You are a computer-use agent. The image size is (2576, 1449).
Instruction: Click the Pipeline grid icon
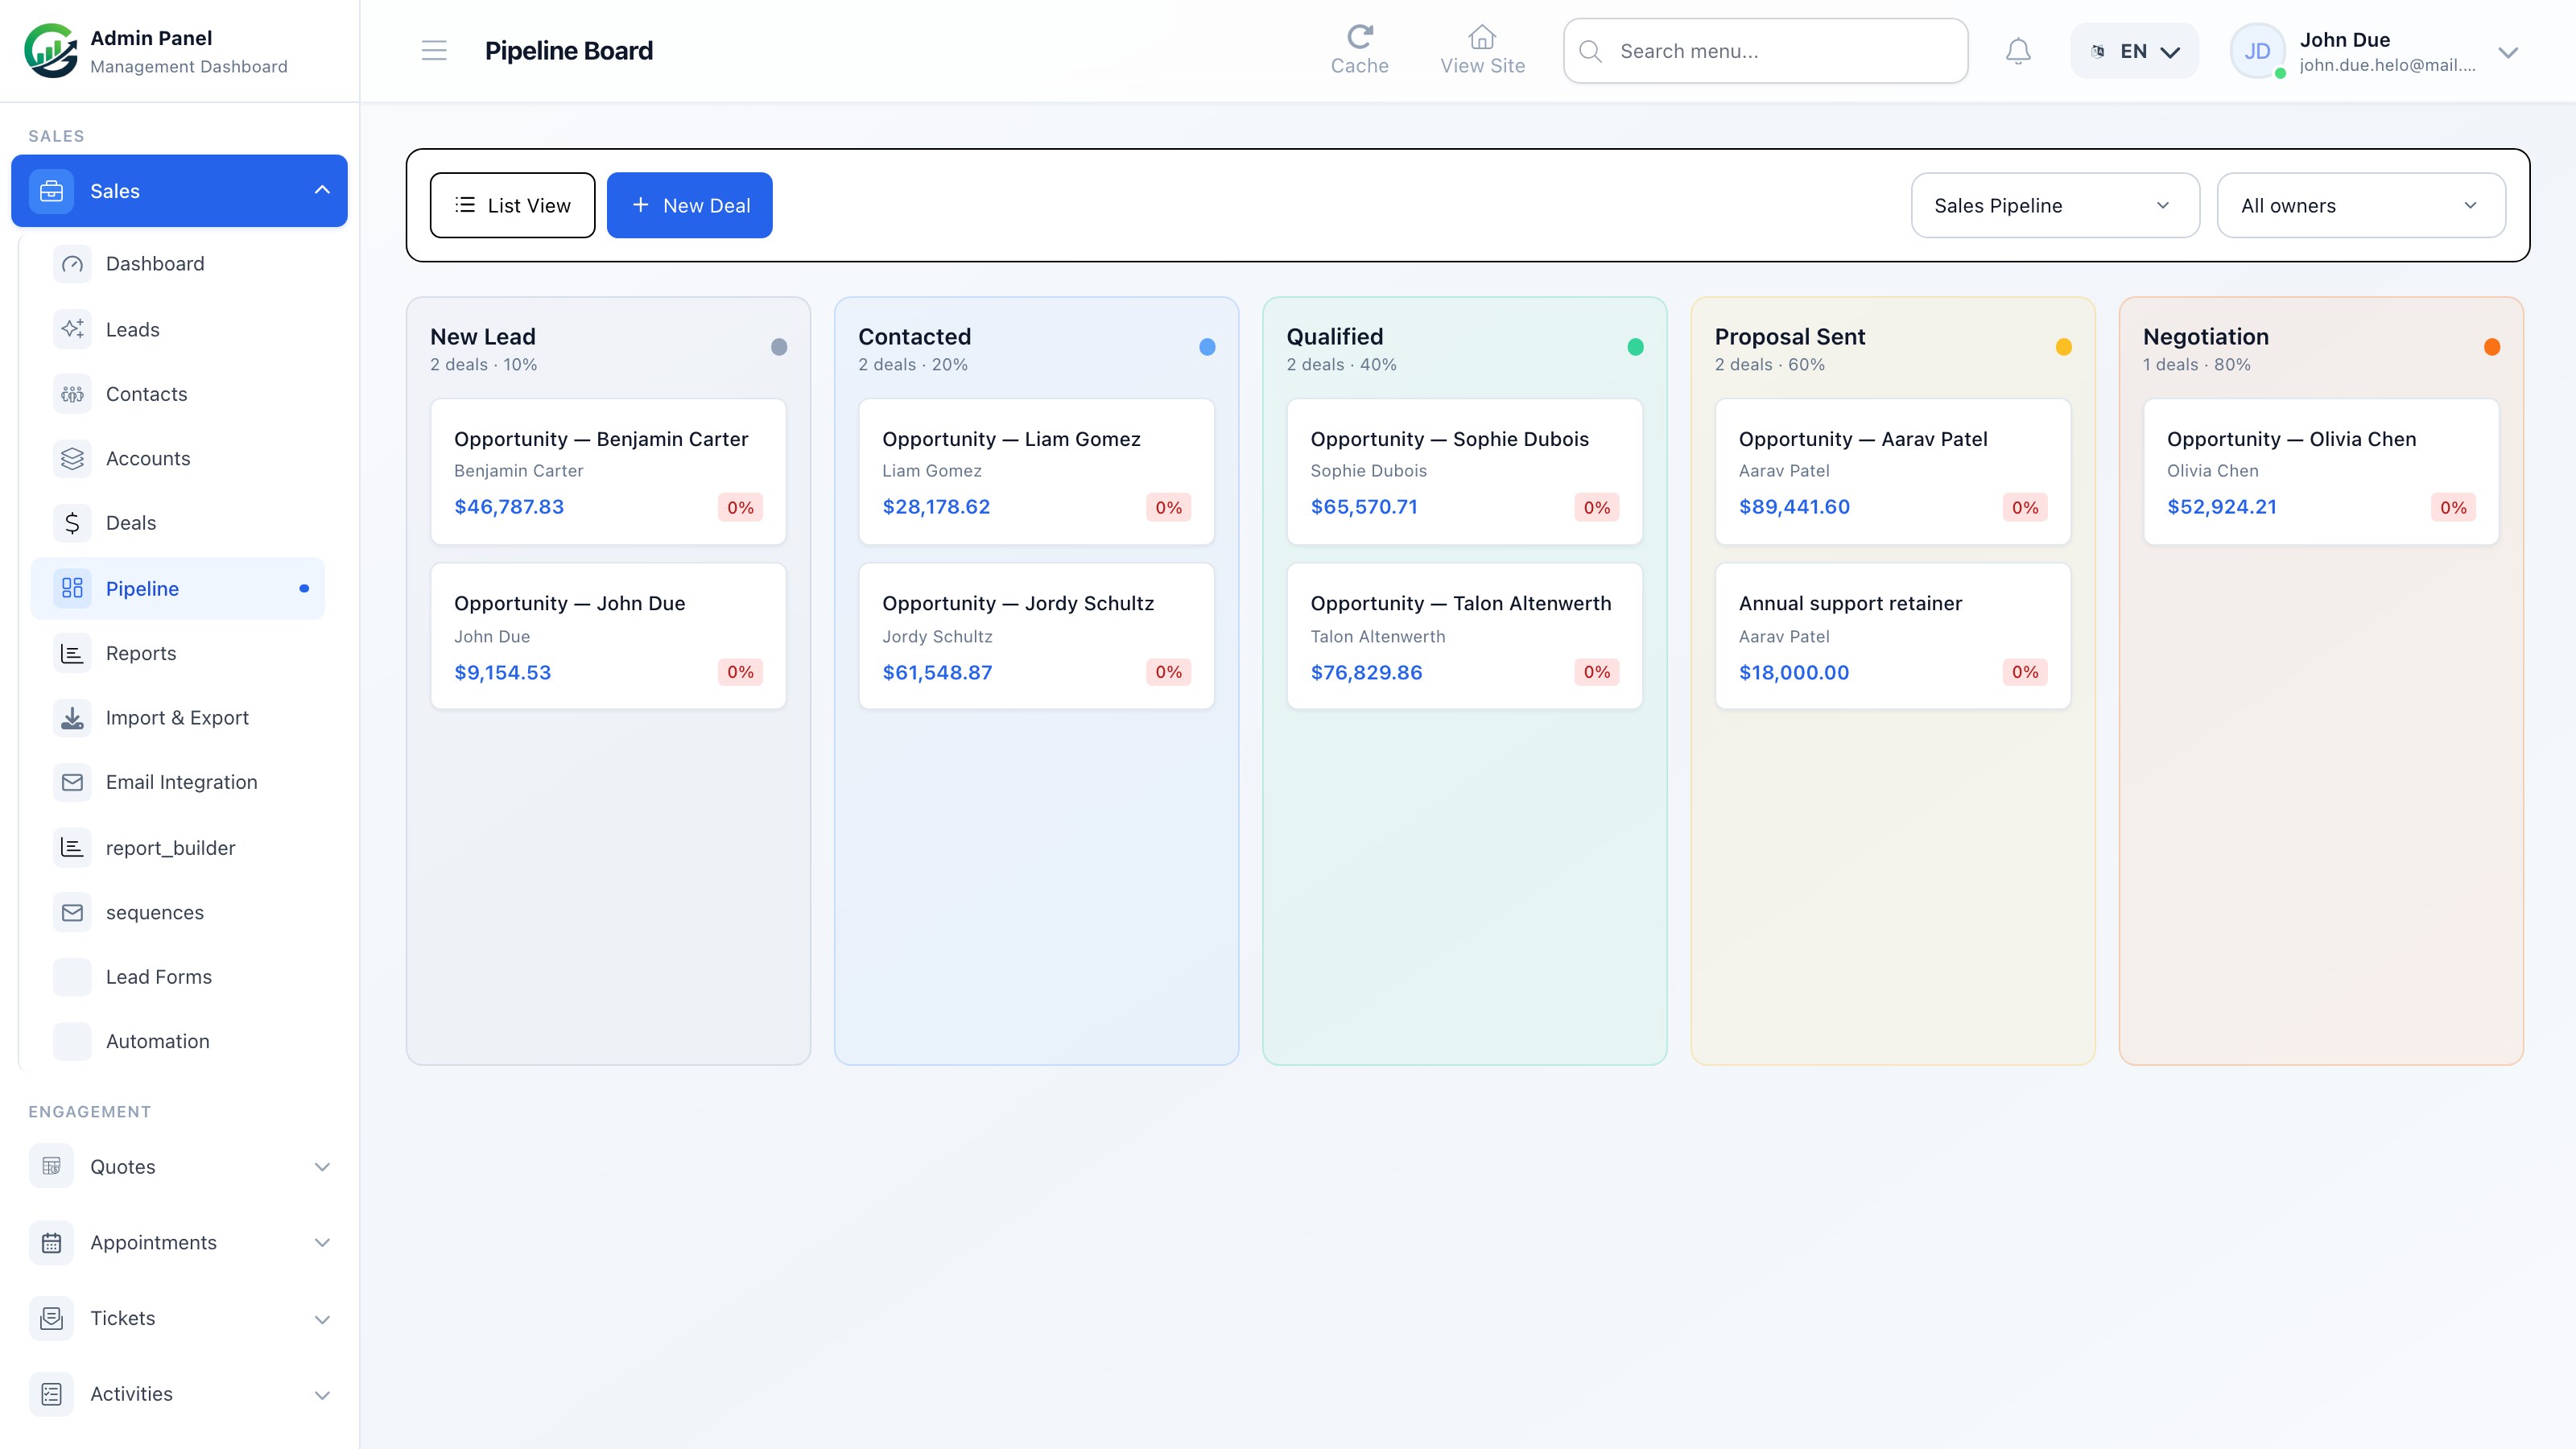(x=72, y=588)
